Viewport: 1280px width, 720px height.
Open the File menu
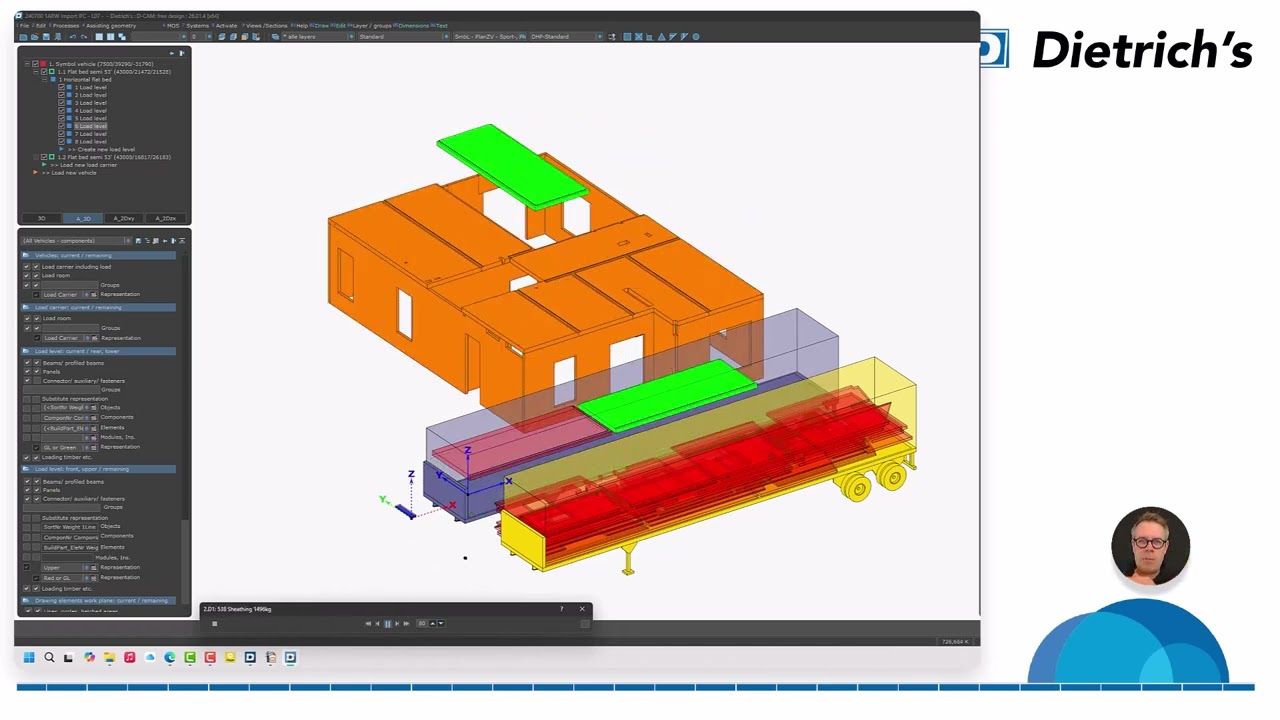pyautogui.click(x=24, y=26)
